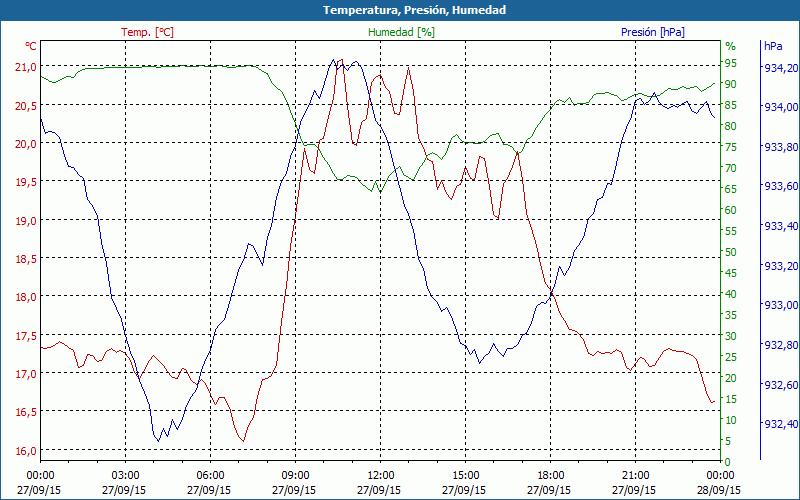Click the '55' humidity axis value
Viewport: 800px width, 500px height.
point(731,231)
